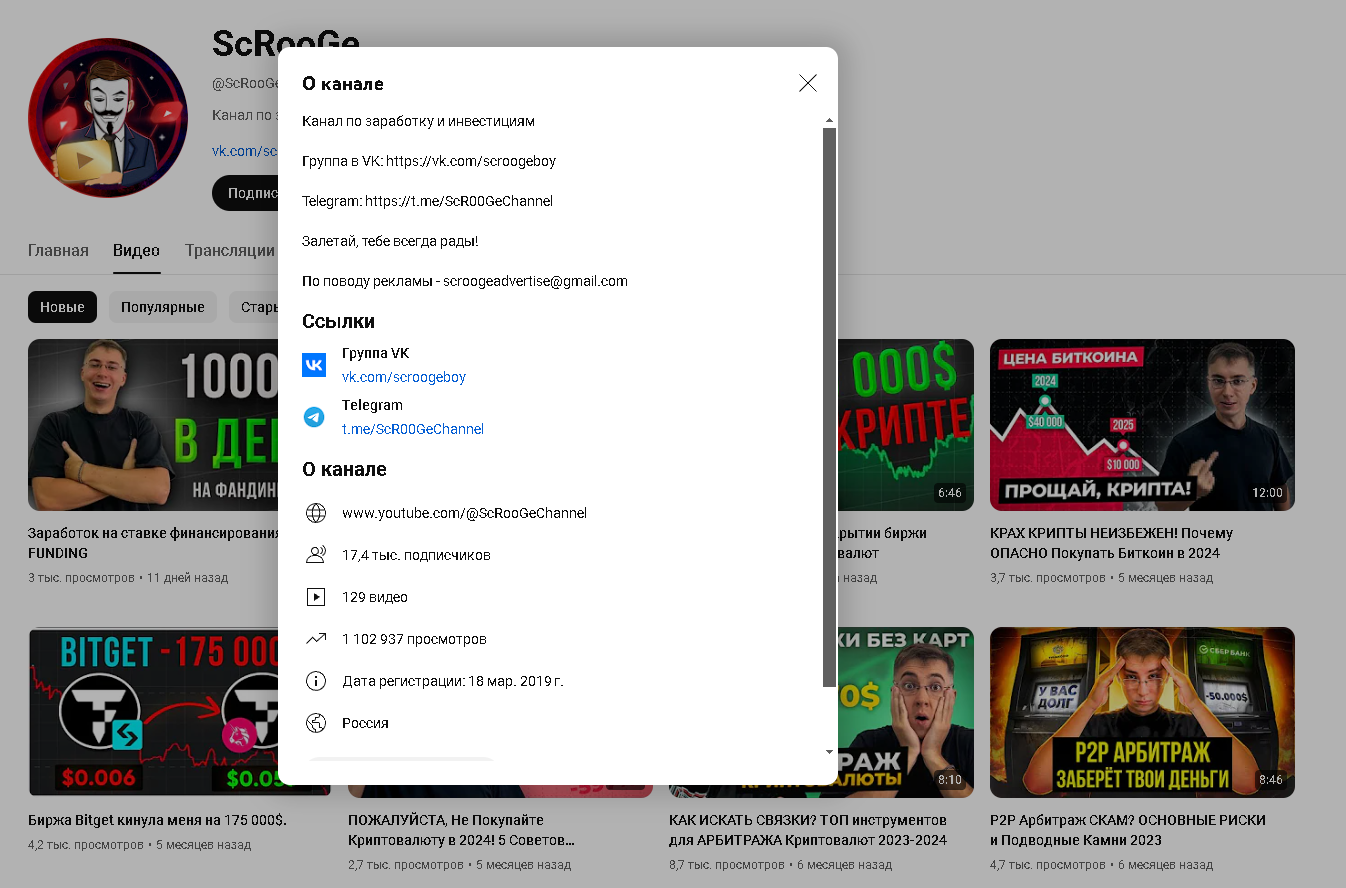The image size is (1346, 888).
Task: Click the 1 102 937 просмотров text
Action: tap(414, 639)
